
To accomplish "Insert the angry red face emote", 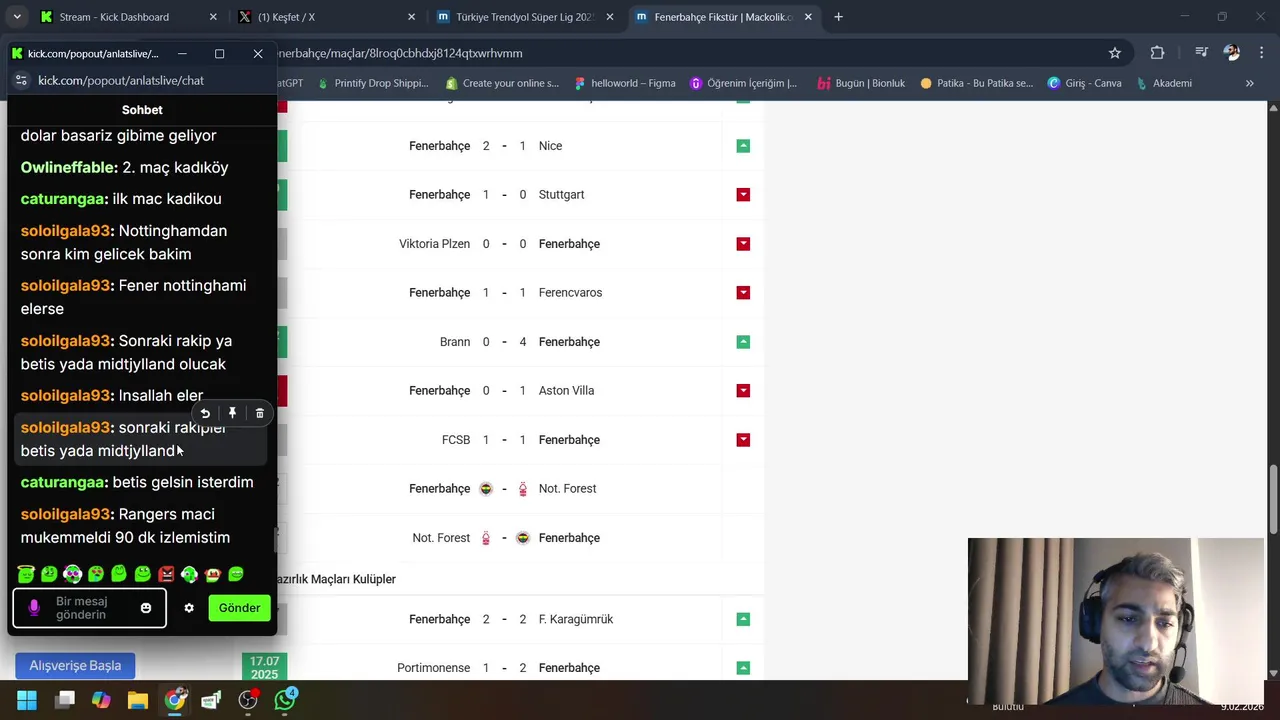I will coord(166,574).
